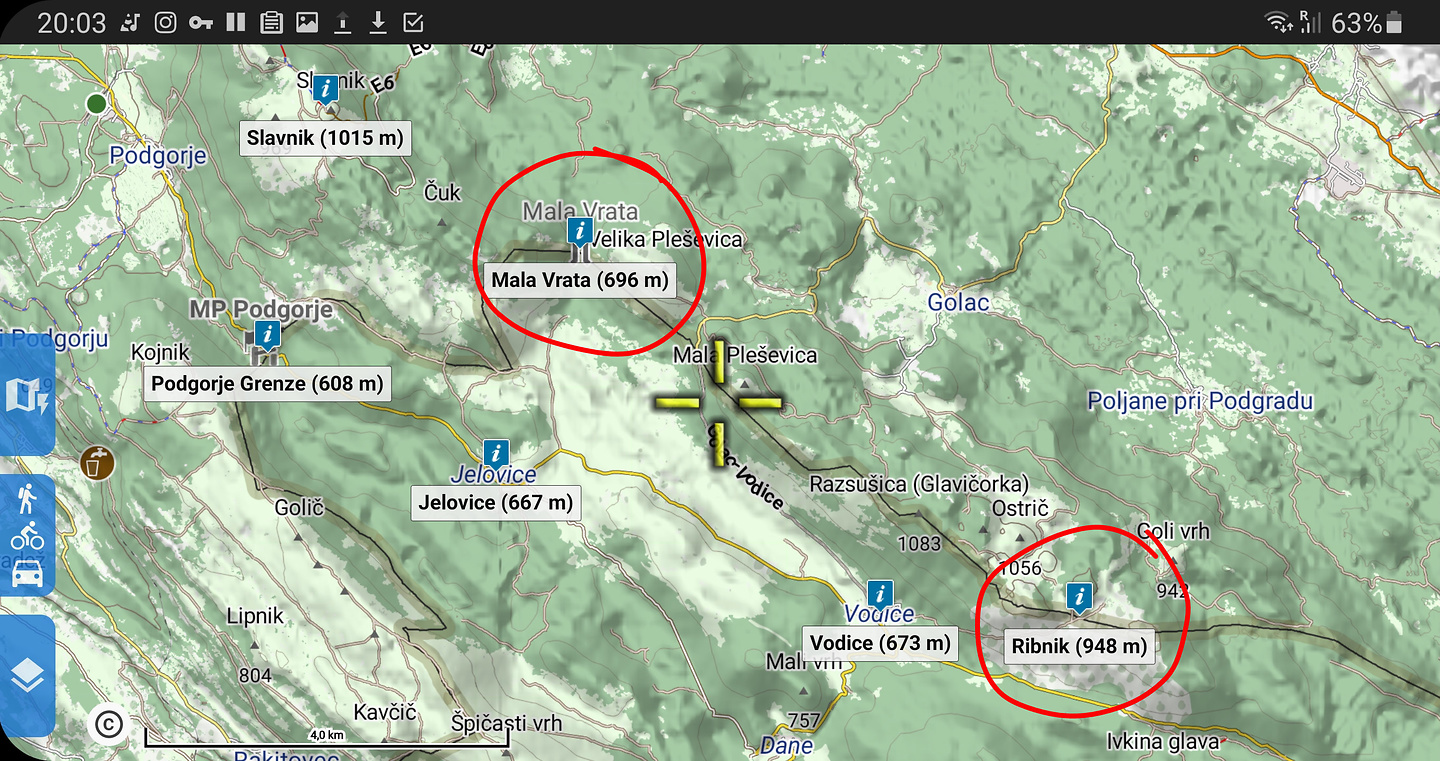Image resolution: width=1440 pixels, height=761 pixels.
Task: Select the "Jelovice (667 m)" label
Action: coord(496,502)
